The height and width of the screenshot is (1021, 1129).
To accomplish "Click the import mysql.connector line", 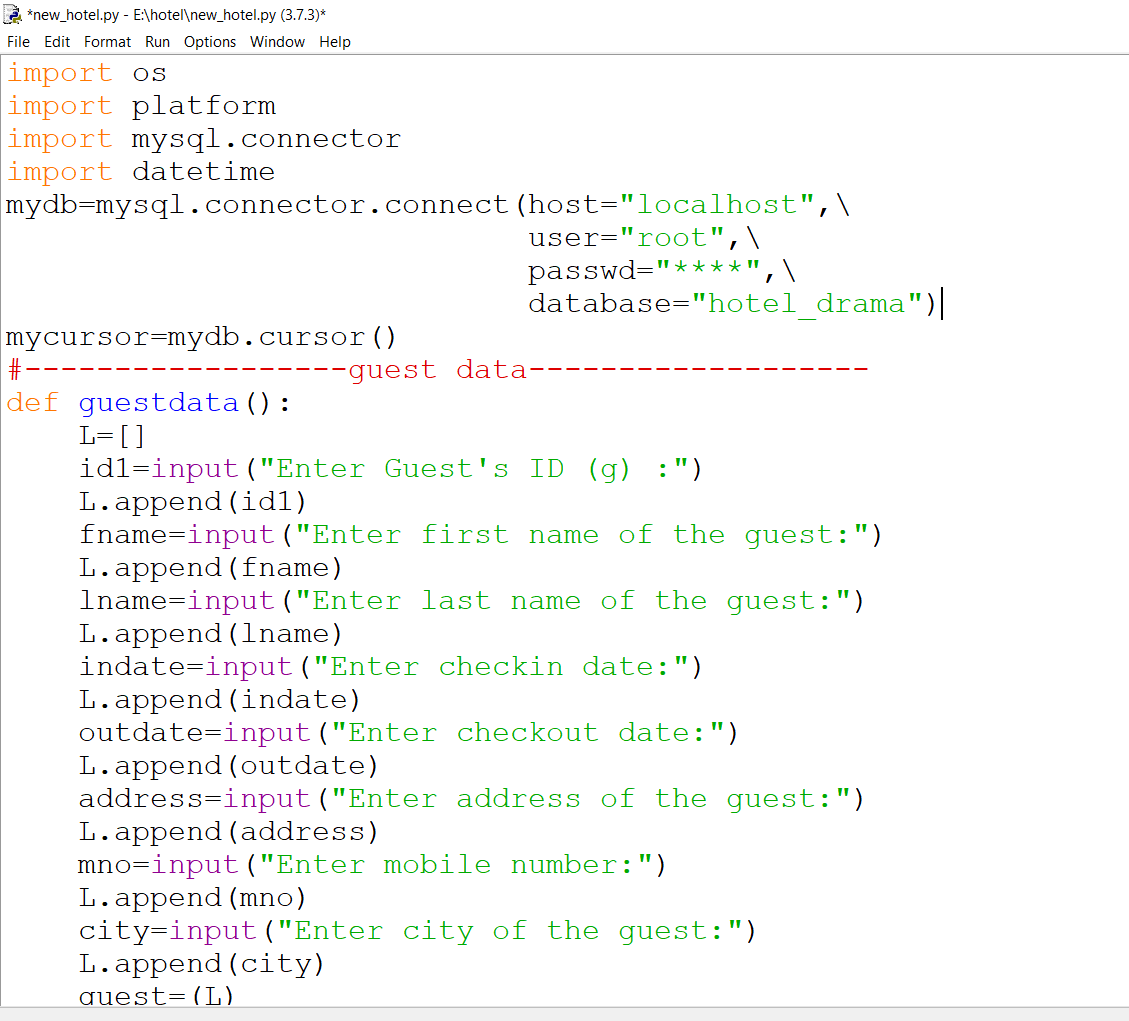I will coord(200,138).
